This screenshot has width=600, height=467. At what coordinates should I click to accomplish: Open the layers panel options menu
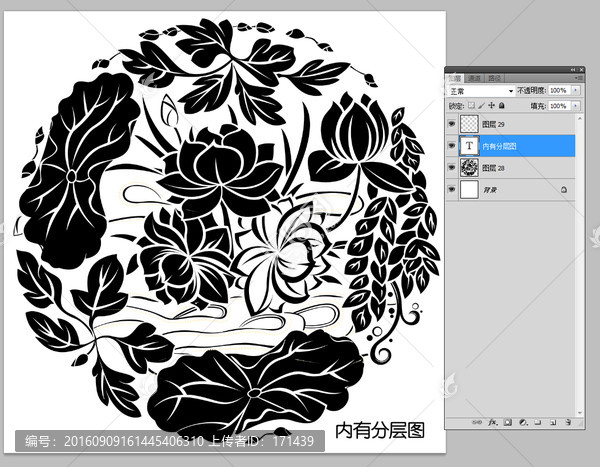[580, 78]
